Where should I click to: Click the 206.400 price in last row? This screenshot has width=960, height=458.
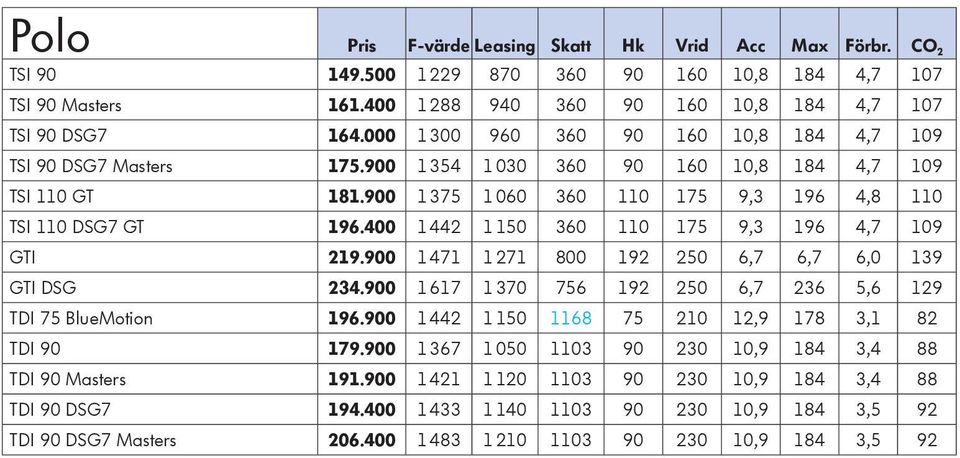pyautogui.click(x=362, y=440)
